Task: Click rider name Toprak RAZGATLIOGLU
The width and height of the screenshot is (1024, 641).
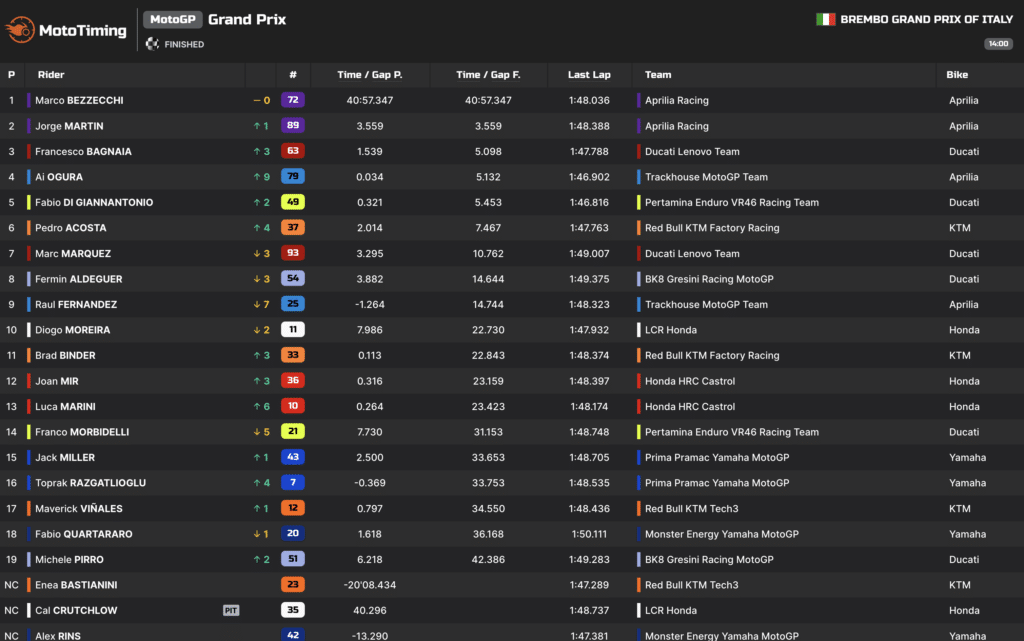Action: [90, 483]
